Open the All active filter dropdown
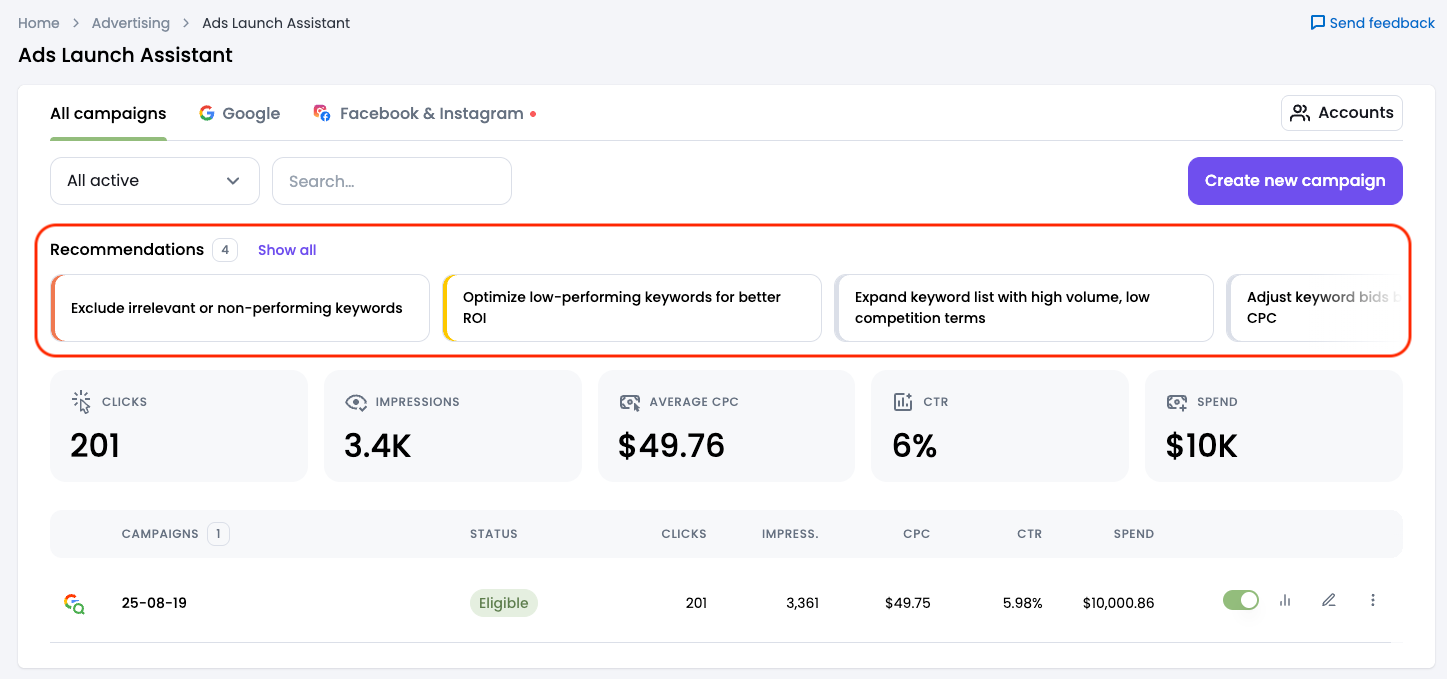The height and width of the screenshot is (679, 1447). pos(155,181)
